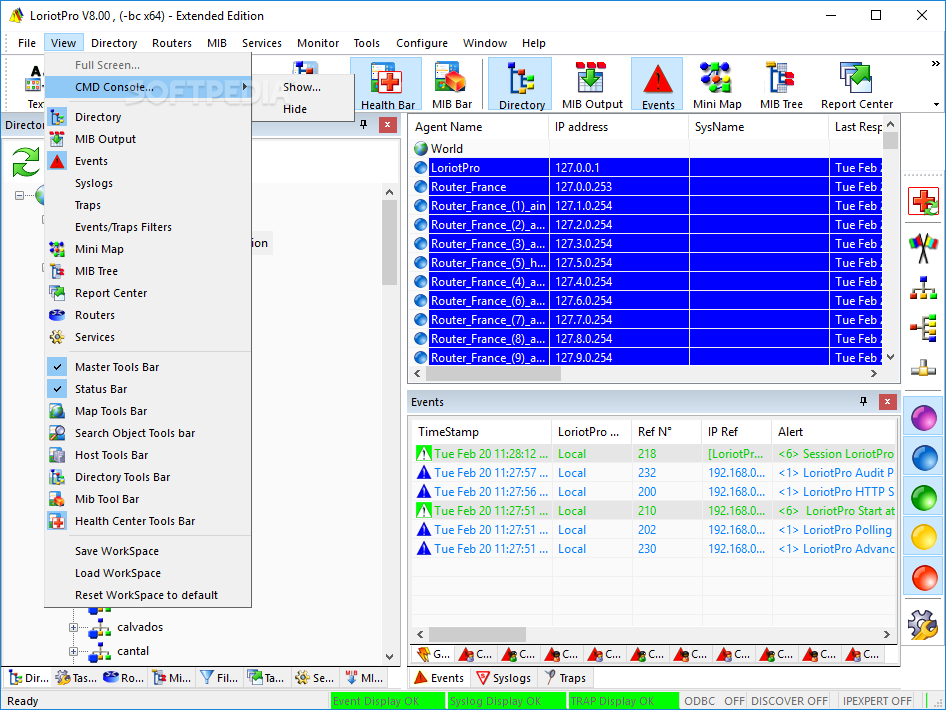The width and height of the screenshot is (946, 710).
Task: Click the warning icon on event 218 row
Action: coord(424,454)
